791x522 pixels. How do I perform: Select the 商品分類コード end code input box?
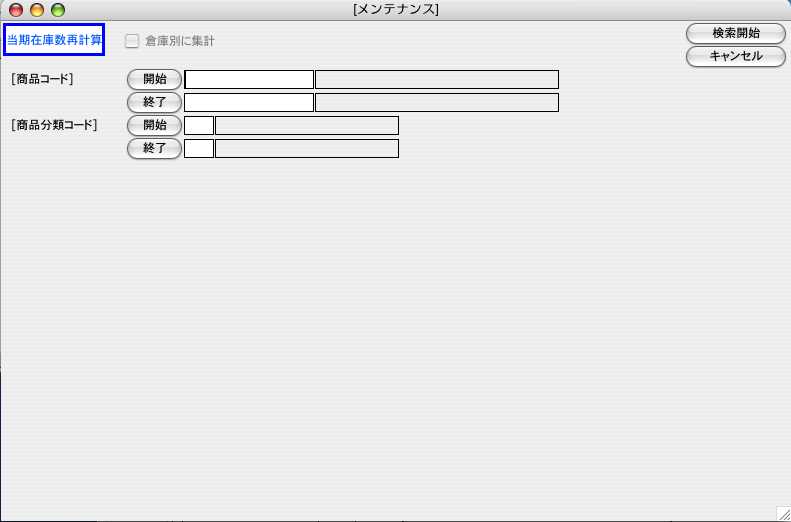199,148
